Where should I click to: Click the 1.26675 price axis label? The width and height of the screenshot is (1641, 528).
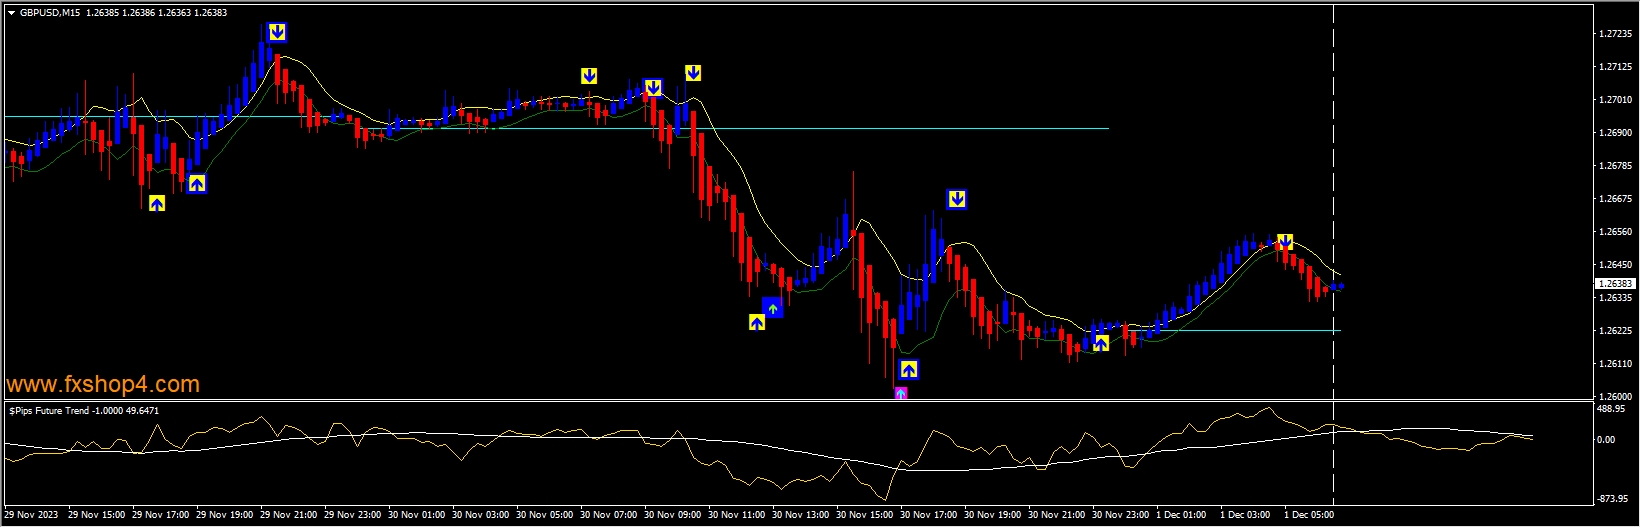pyautogui.click(x=1615, y=199)
